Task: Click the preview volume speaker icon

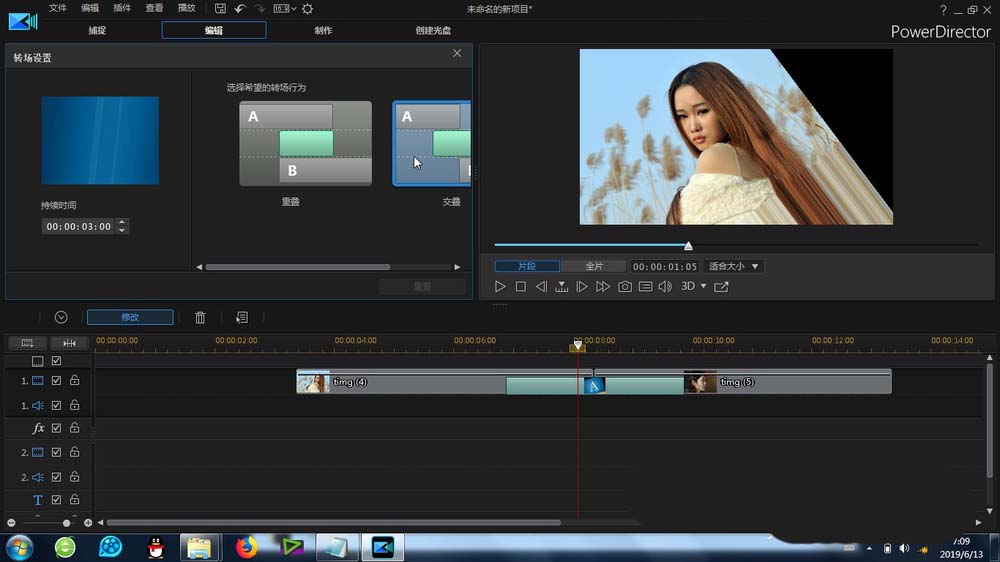Action: click(x=665, y=287)
